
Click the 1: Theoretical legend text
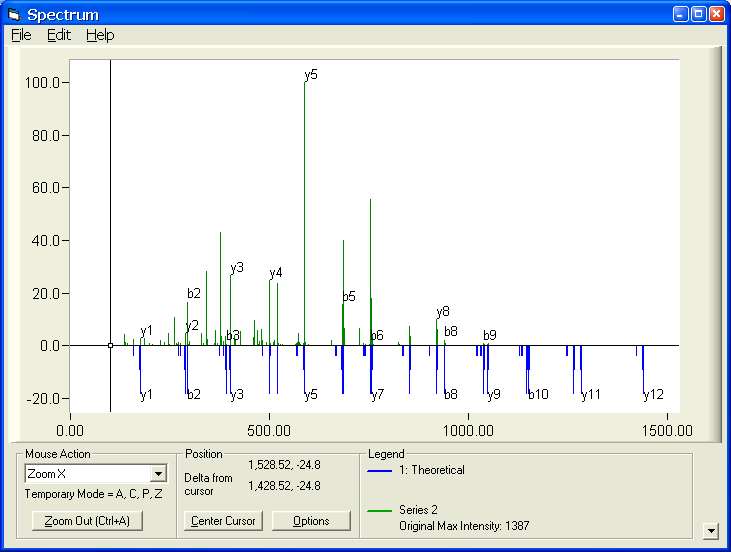[x=432, y=470]
